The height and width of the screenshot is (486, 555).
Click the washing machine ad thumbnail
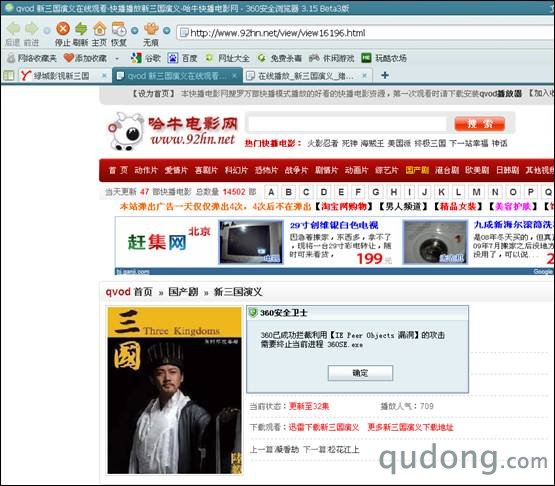436,242
